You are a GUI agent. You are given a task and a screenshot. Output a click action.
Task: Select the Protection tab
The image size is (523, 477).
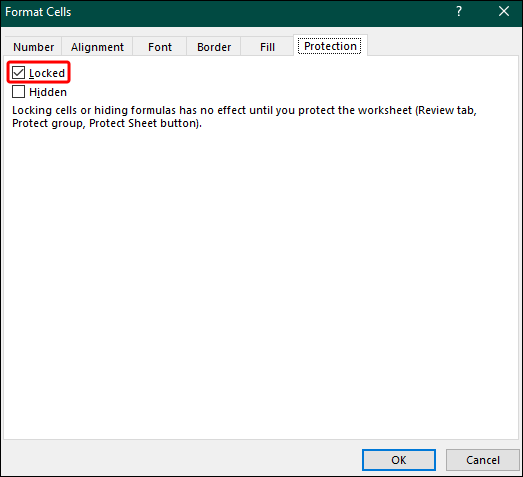point(330,46)
